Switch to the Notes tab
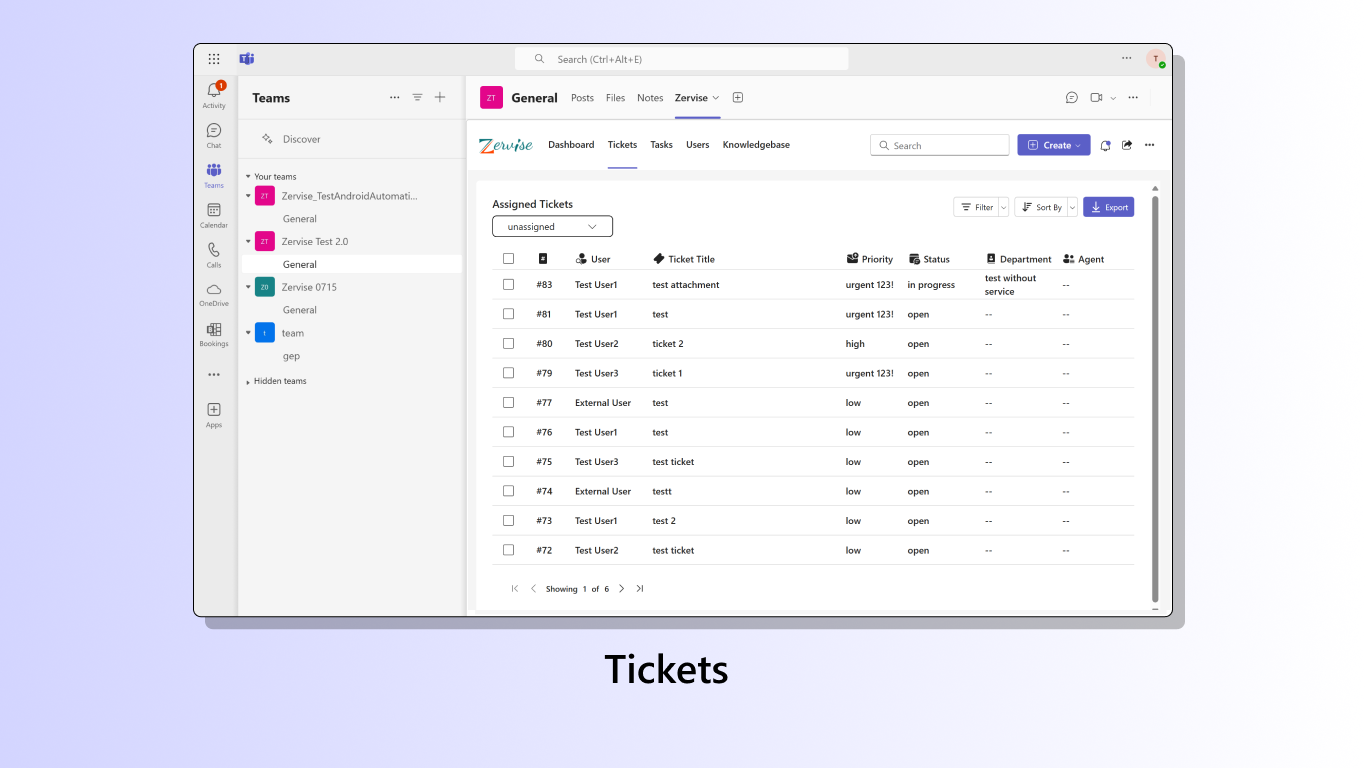The height and width of the screenshot is (768, 1366). pos(650,98)
